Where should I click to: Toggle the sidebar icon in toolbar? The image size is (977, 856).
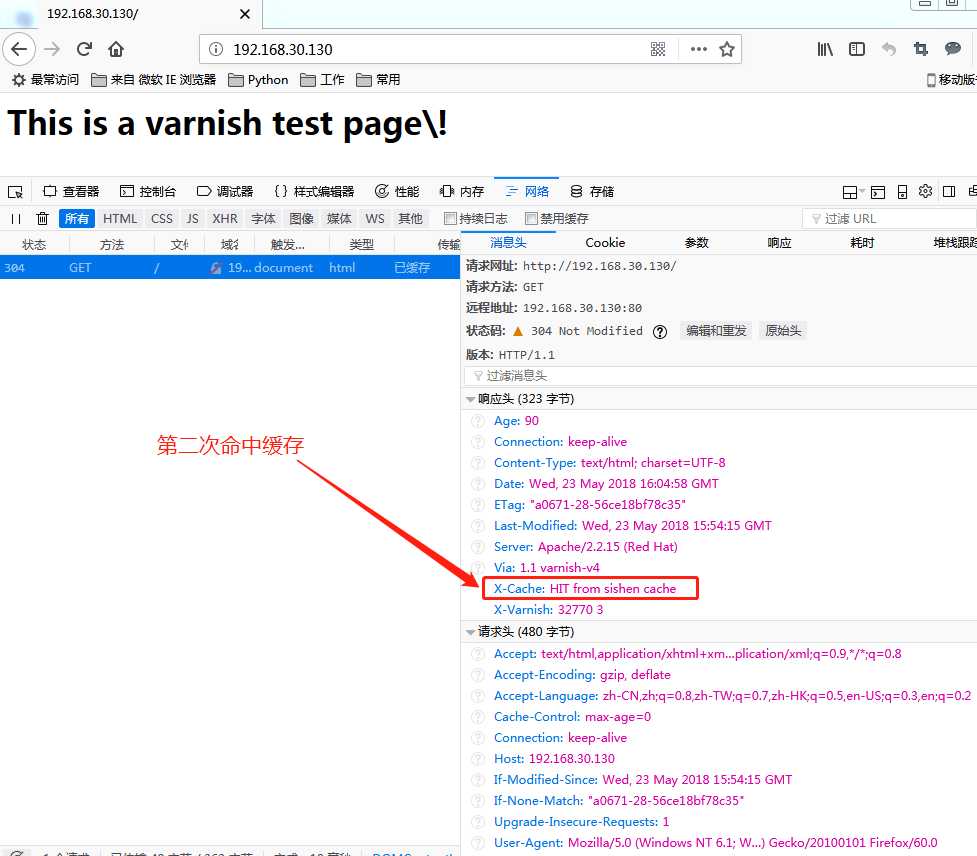pyautogui.click(x=857, y=49)
